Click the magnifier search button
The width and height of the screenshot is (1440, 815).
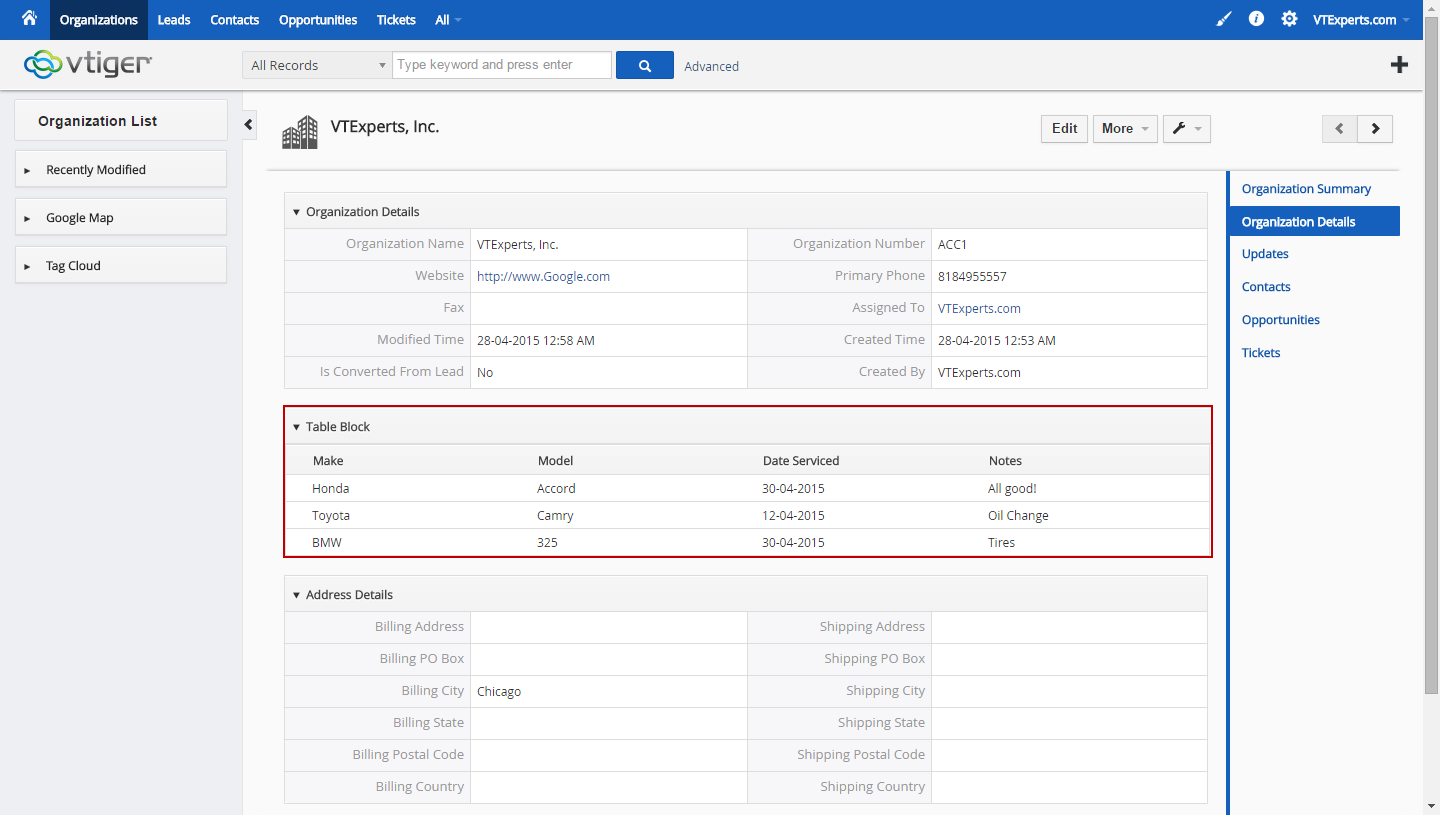(645, 65)
